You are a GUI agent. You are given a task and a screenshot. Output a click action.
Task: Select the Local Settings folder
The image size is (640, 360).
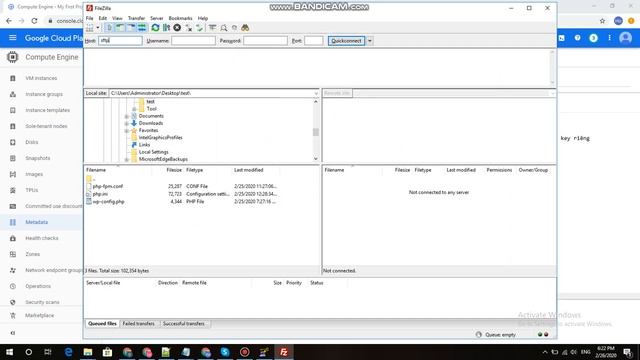(x=153, y=152)
